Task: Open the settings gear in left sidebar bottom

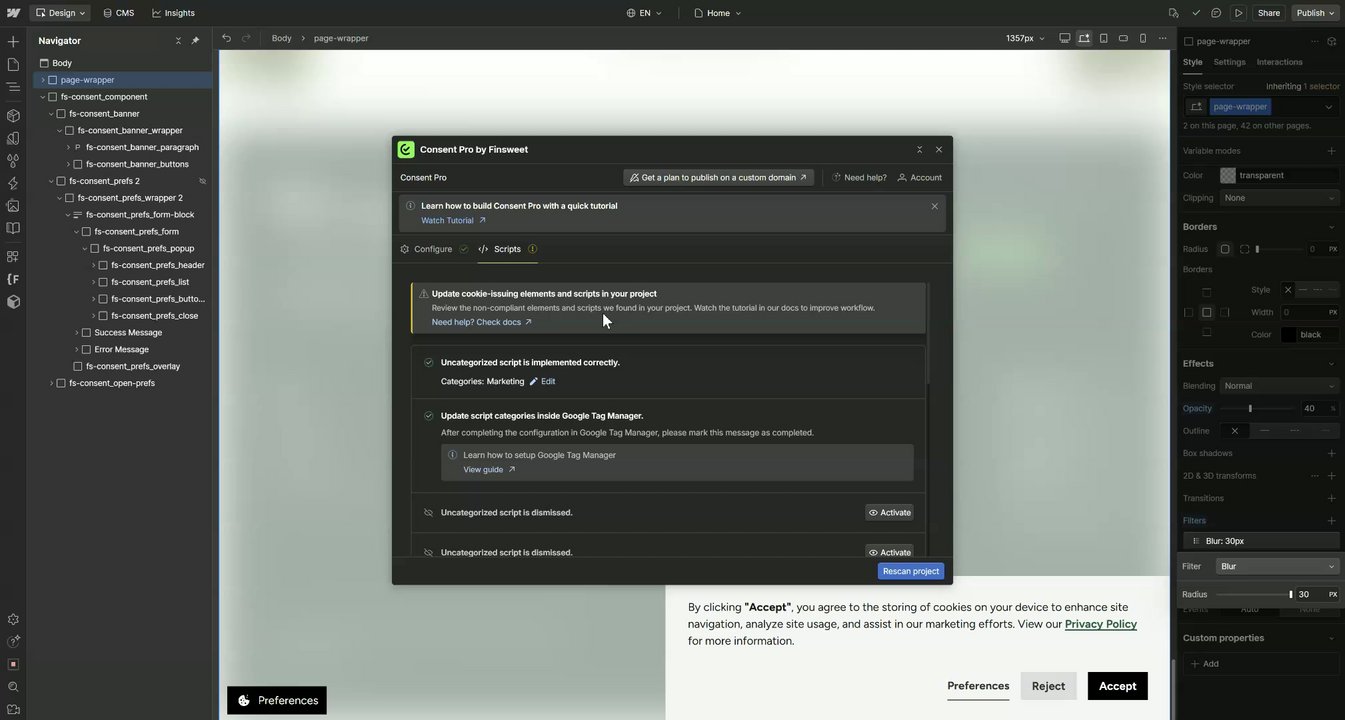Action: (13, 620)
